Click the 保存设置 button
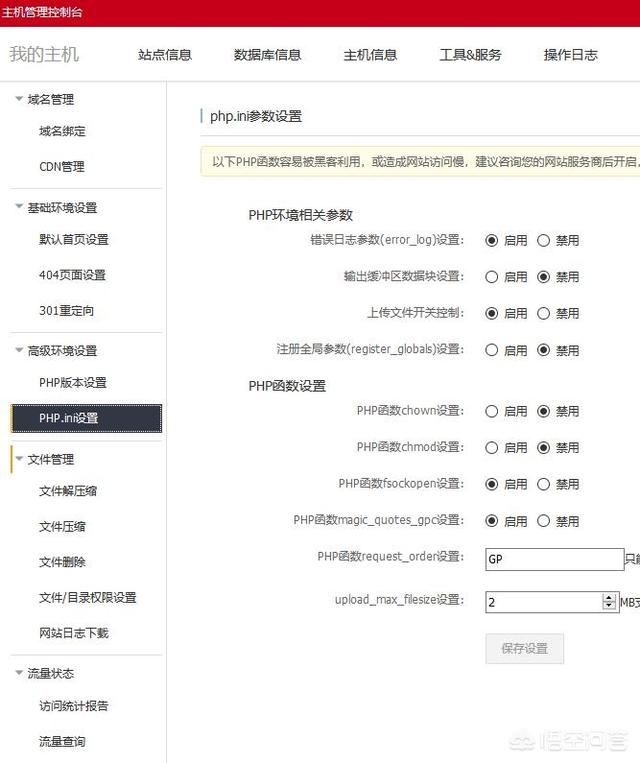 [x=524, y=648]
